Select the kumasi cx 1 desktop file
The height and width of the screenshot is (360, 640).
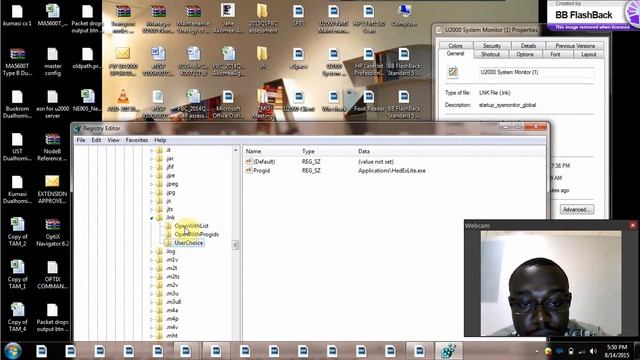pos(17,16)
